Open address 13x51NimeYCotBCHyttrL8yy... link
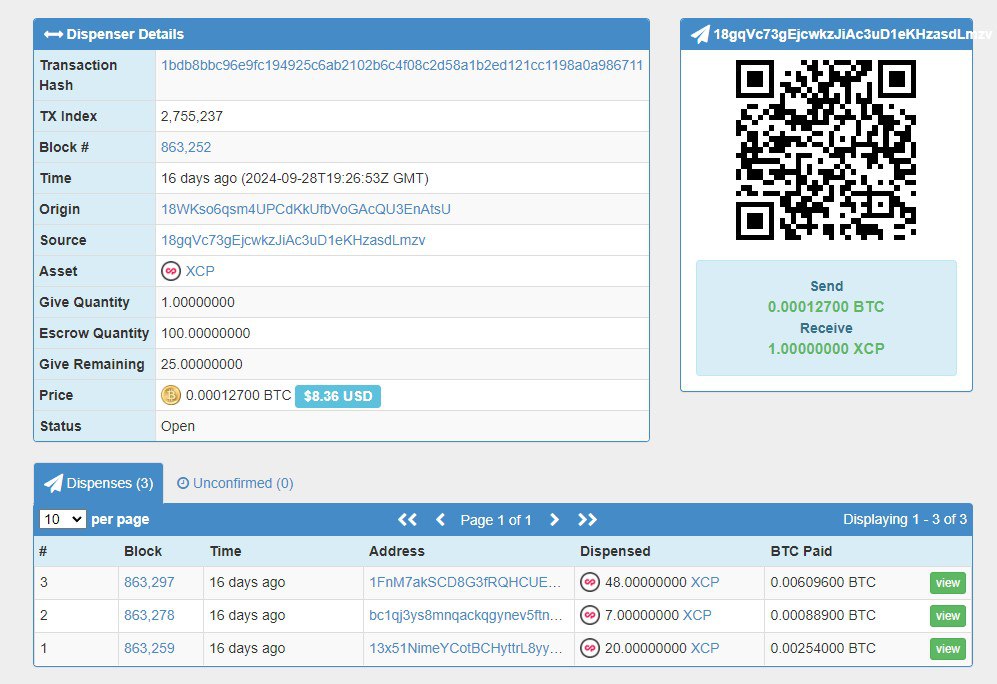This screenshot has width=997, height=684. point(465,648)
